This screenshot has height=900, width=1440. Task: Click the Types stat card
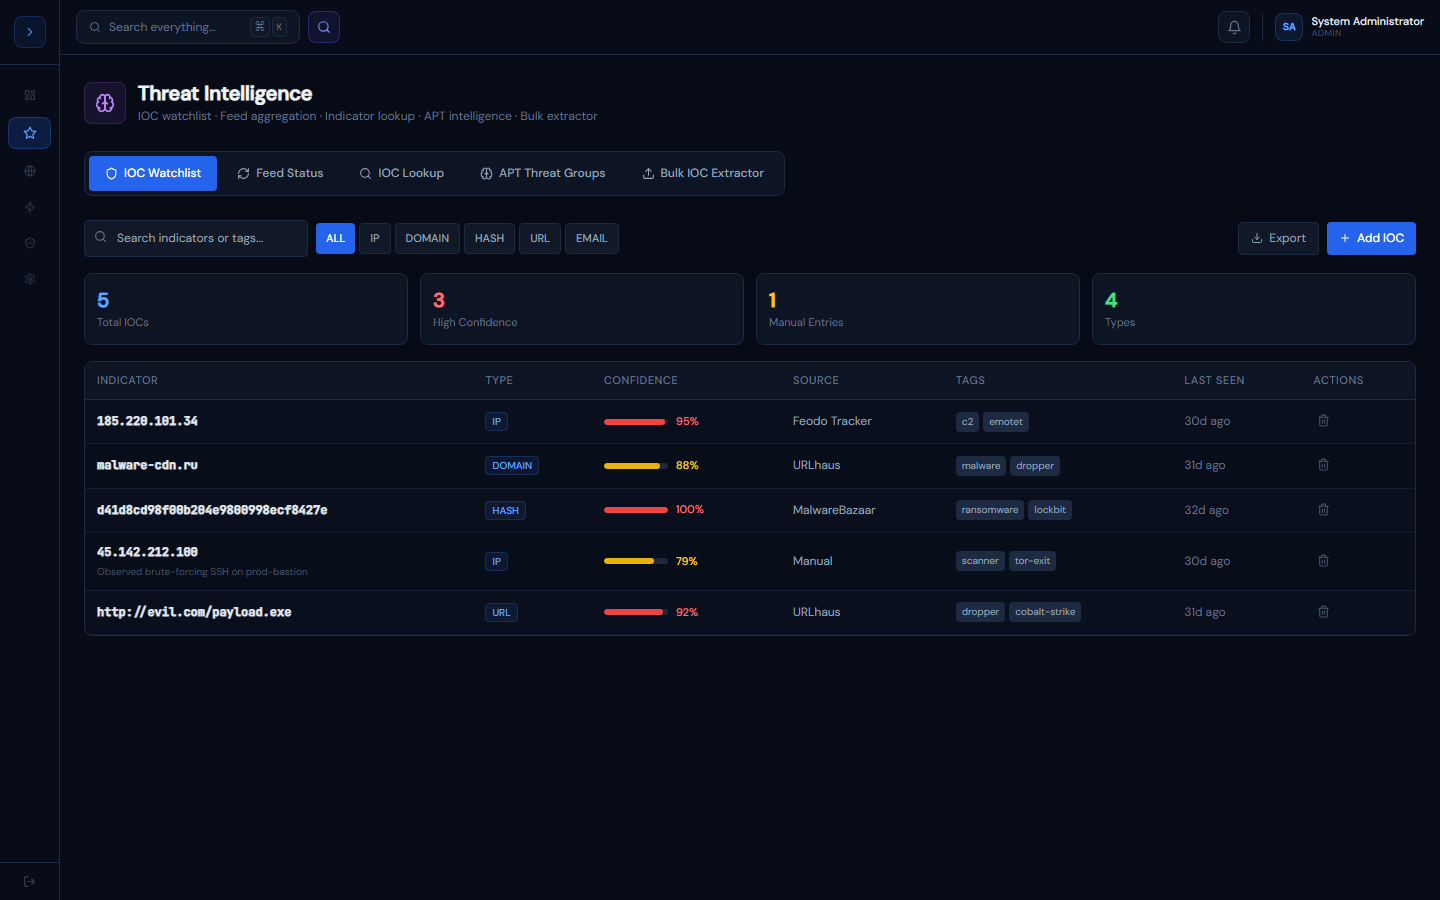(x=1254, y=309)
